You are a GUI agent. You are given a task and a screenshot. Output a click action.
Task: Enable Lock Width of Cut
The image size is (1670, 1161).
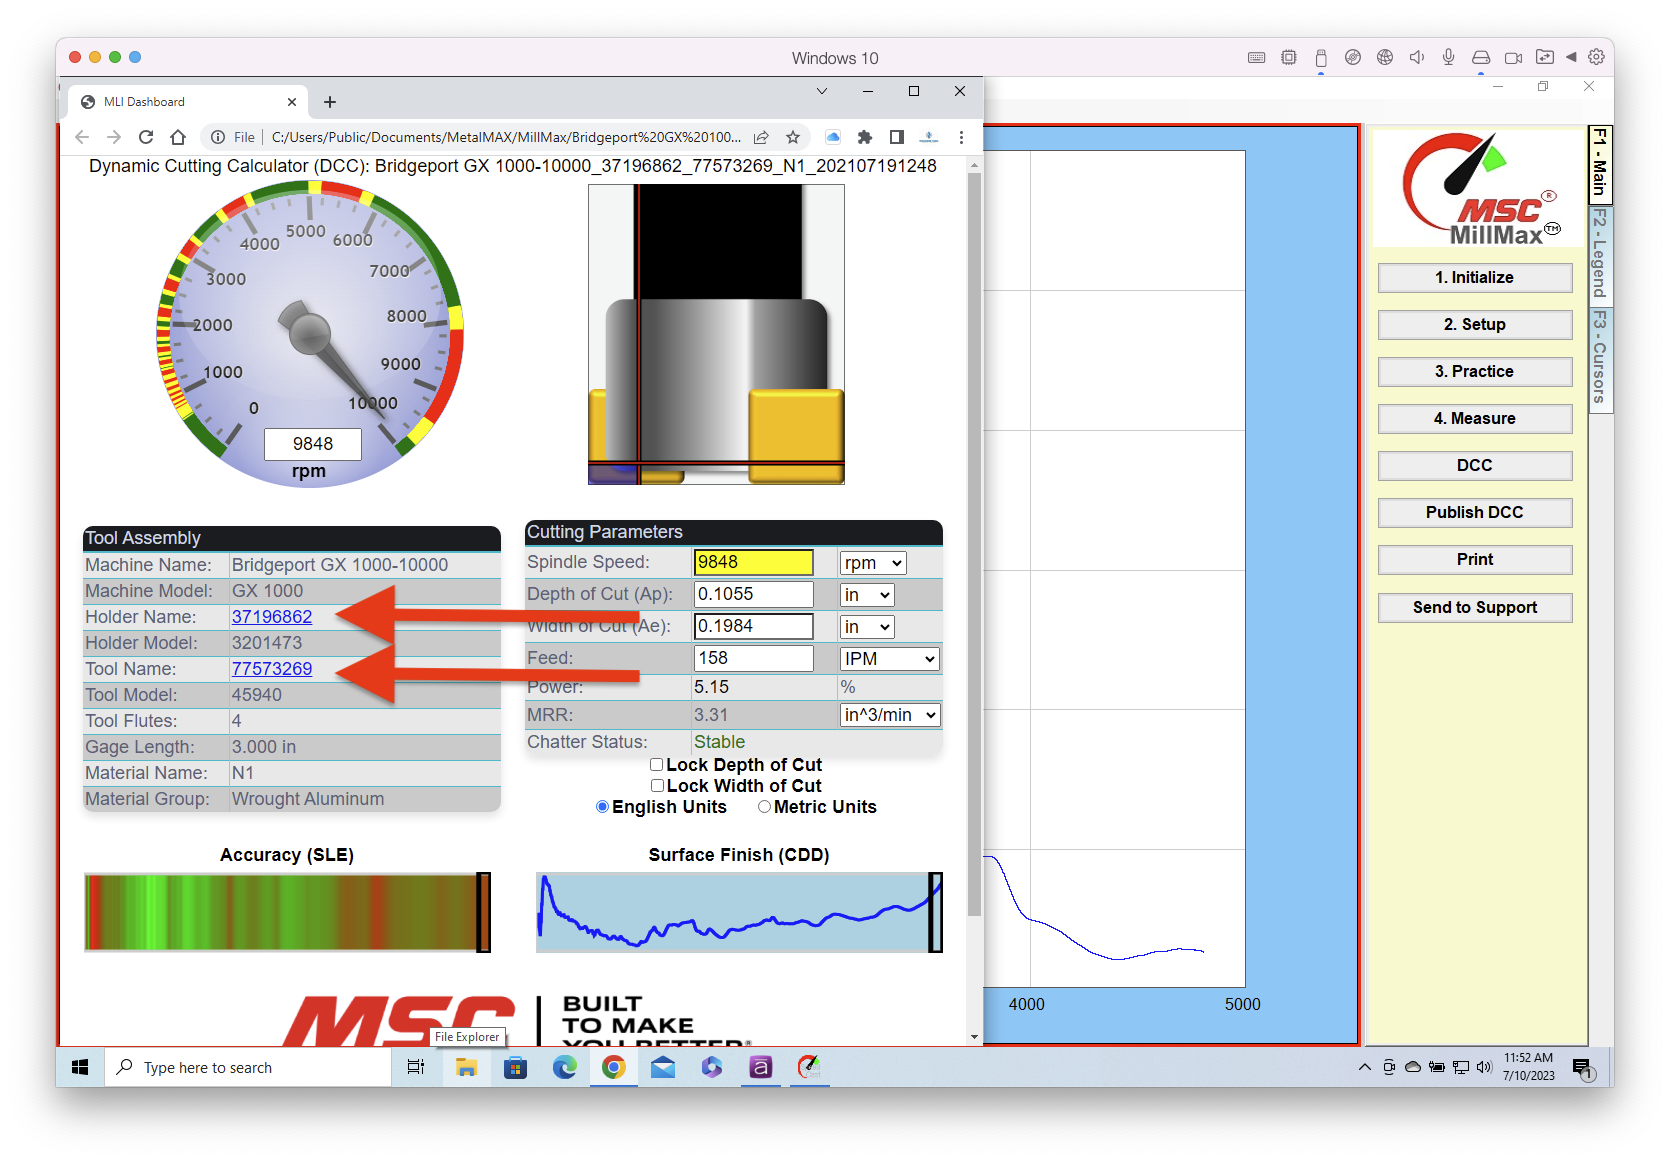coord(657,786)
